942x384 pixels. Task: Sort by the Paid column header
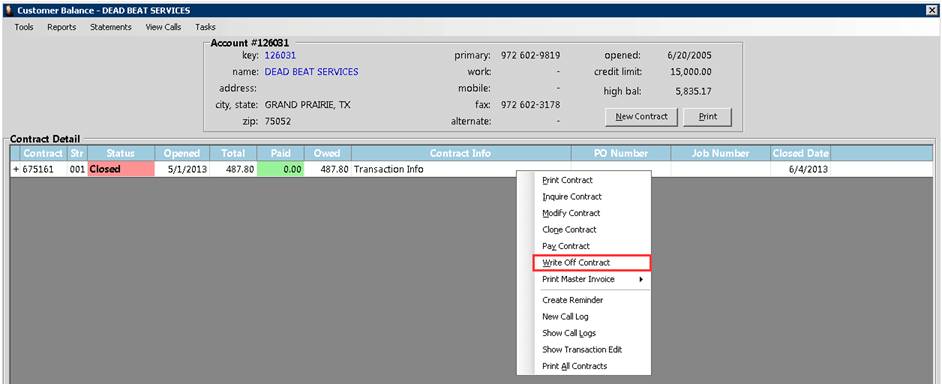pos(281,153)
